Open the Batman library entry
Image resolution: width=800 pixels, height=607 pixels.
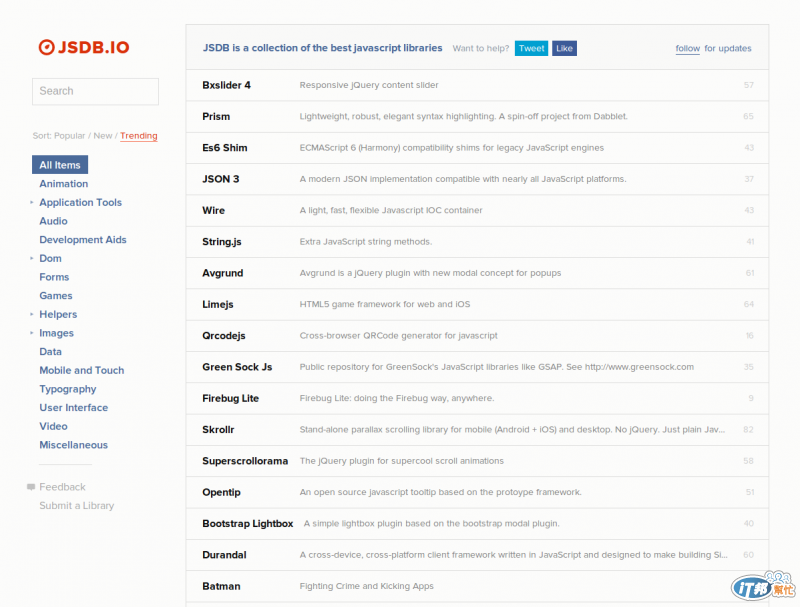click(x=477, y=587)
